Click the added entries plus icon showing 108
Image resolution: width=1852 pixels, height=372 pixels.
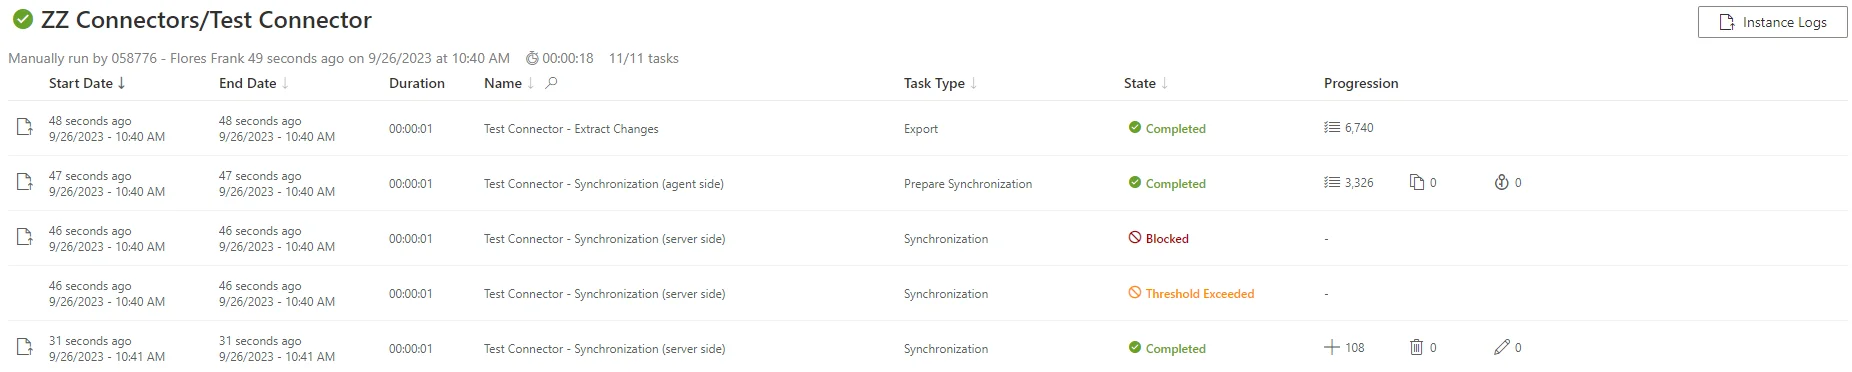[x=1331, y=348]
